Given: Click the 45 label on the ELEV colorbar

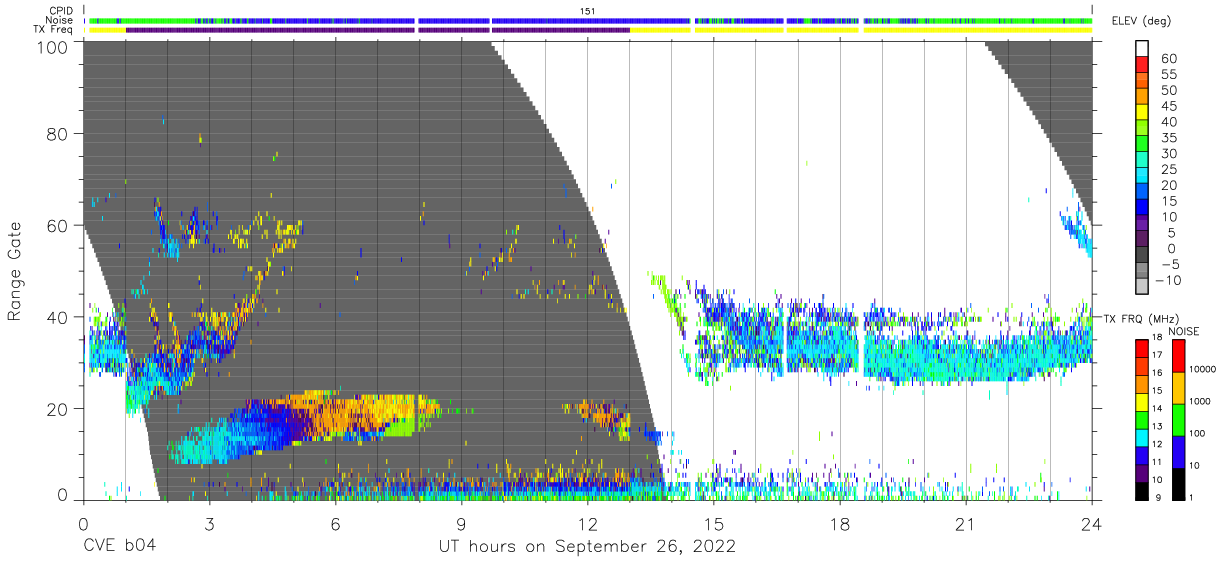Looking at the screenshot, I should tap(1168, 106).
